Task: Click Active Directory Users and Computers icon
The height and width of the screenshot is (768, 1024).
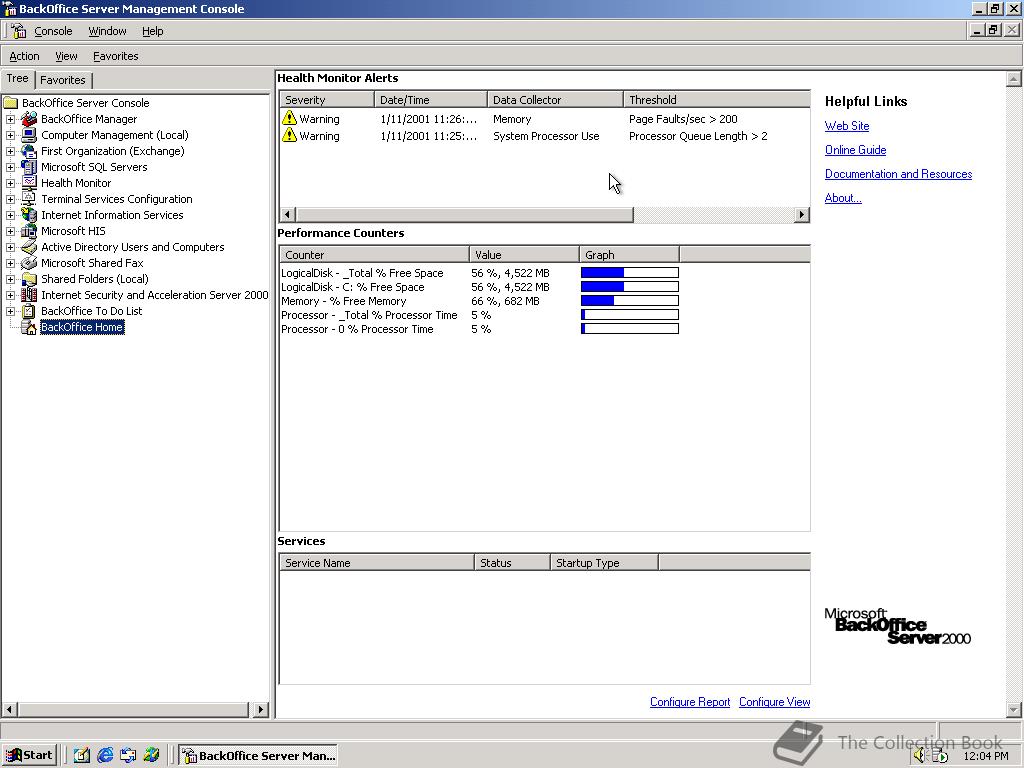Action: coord(29,247)
